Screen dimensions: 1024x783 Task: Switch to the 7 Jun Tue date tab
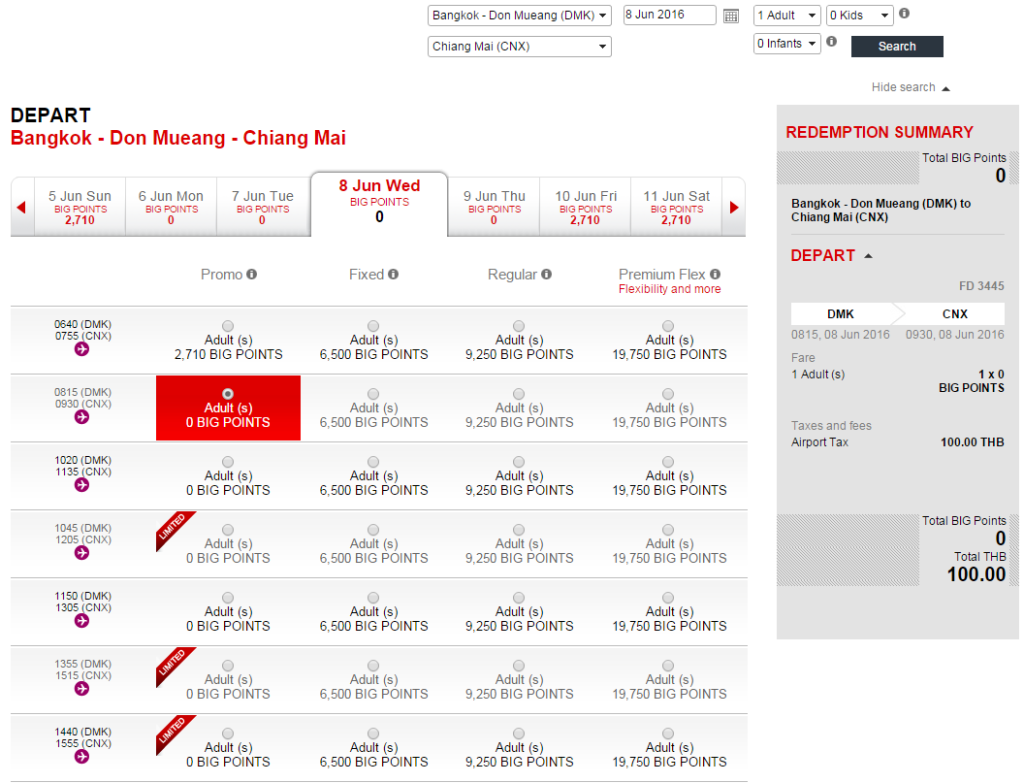pyautogui.click(x=263, y=207)
